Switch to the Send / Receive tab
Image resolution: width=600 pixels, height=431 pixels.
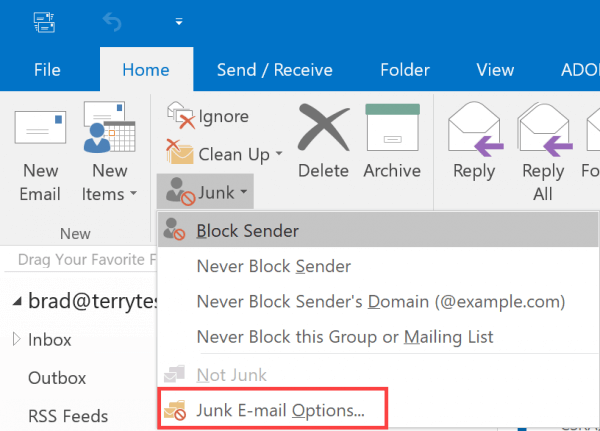pyautogui.click(x=275, y=70)
